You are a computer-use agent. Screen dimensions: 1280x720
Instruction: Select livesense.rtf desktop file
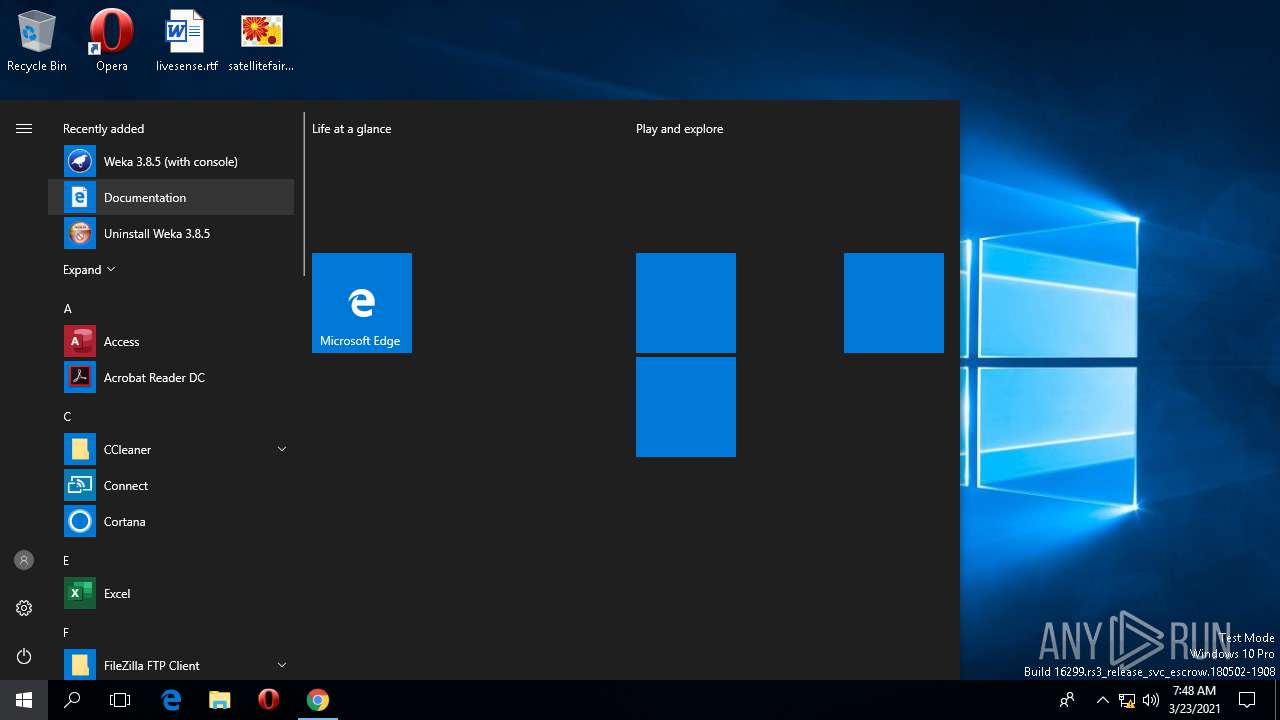pyautogui.click(x=186, y=41)
